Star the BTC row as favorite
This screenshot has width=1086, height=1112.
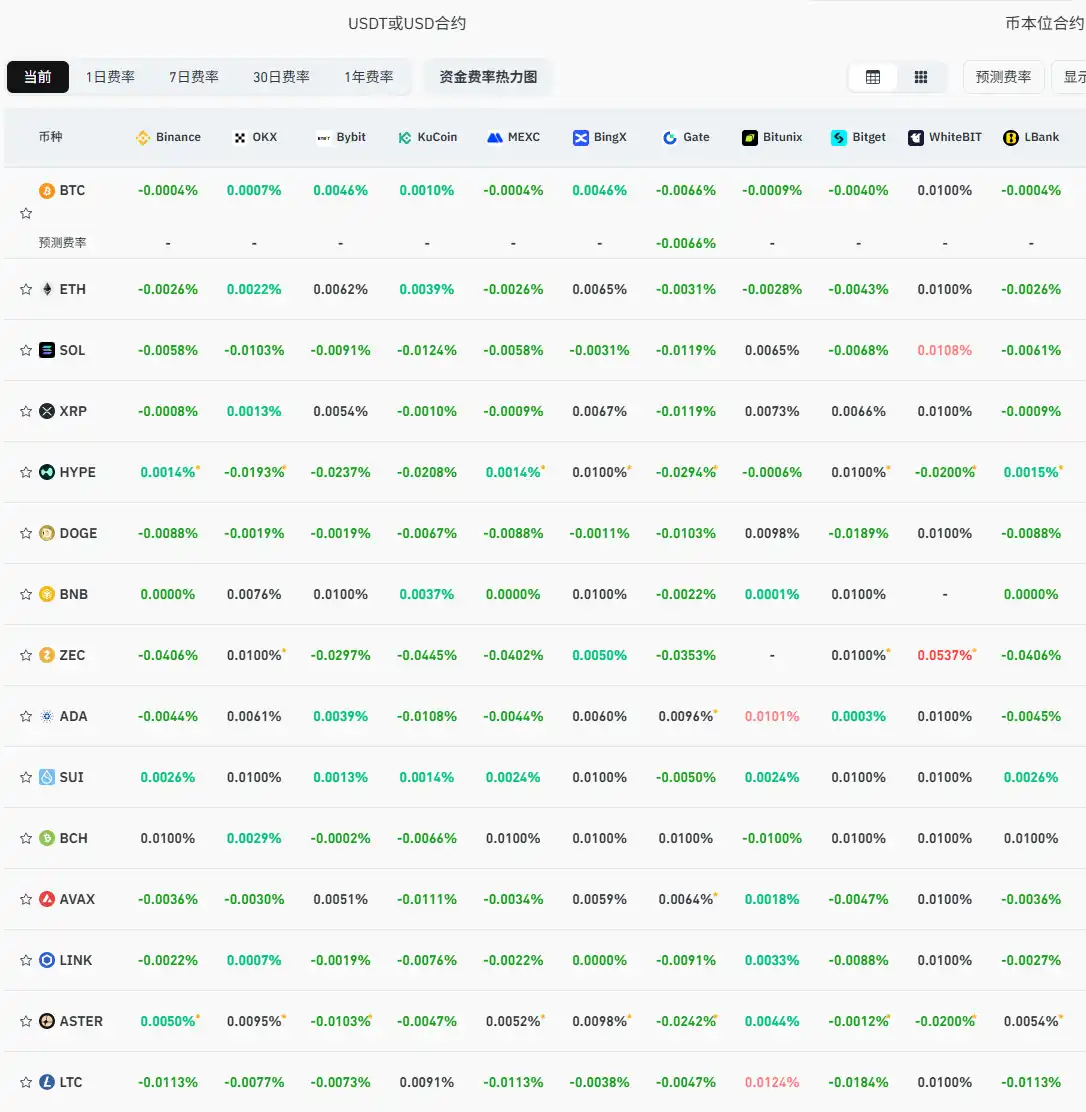[25, 213]
